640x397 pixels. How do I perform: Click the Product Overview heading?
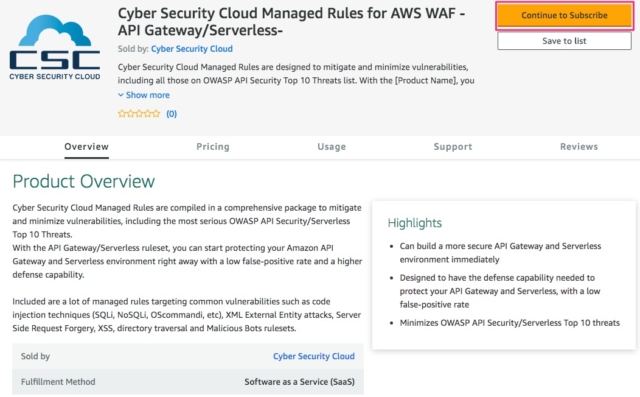click(x=84, y=182)
